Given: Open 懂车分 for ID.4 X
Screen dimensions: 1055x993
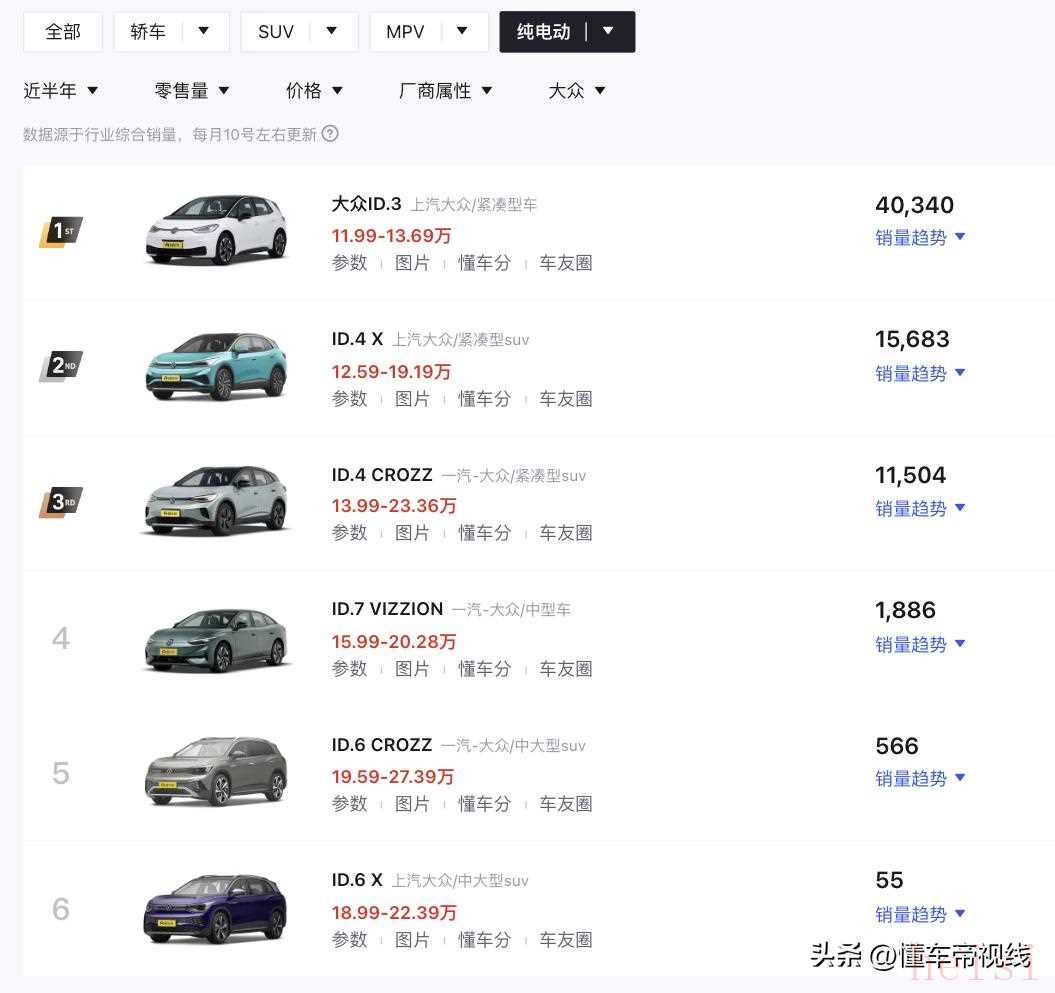Looking at the screenshot, I should pyautogui.click(x=484, y=399).
